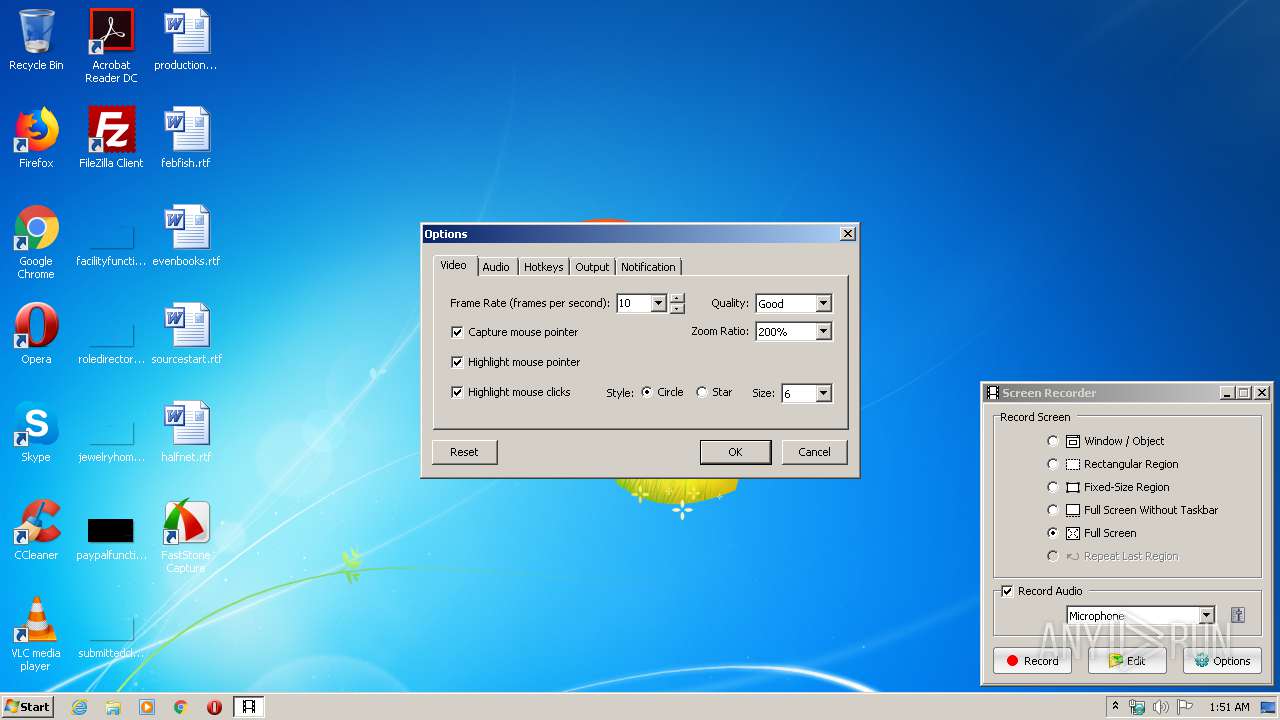Toggle Record Audio checkbox
Viewport: 1280px width, 720px height.
tap(1007, 591)
